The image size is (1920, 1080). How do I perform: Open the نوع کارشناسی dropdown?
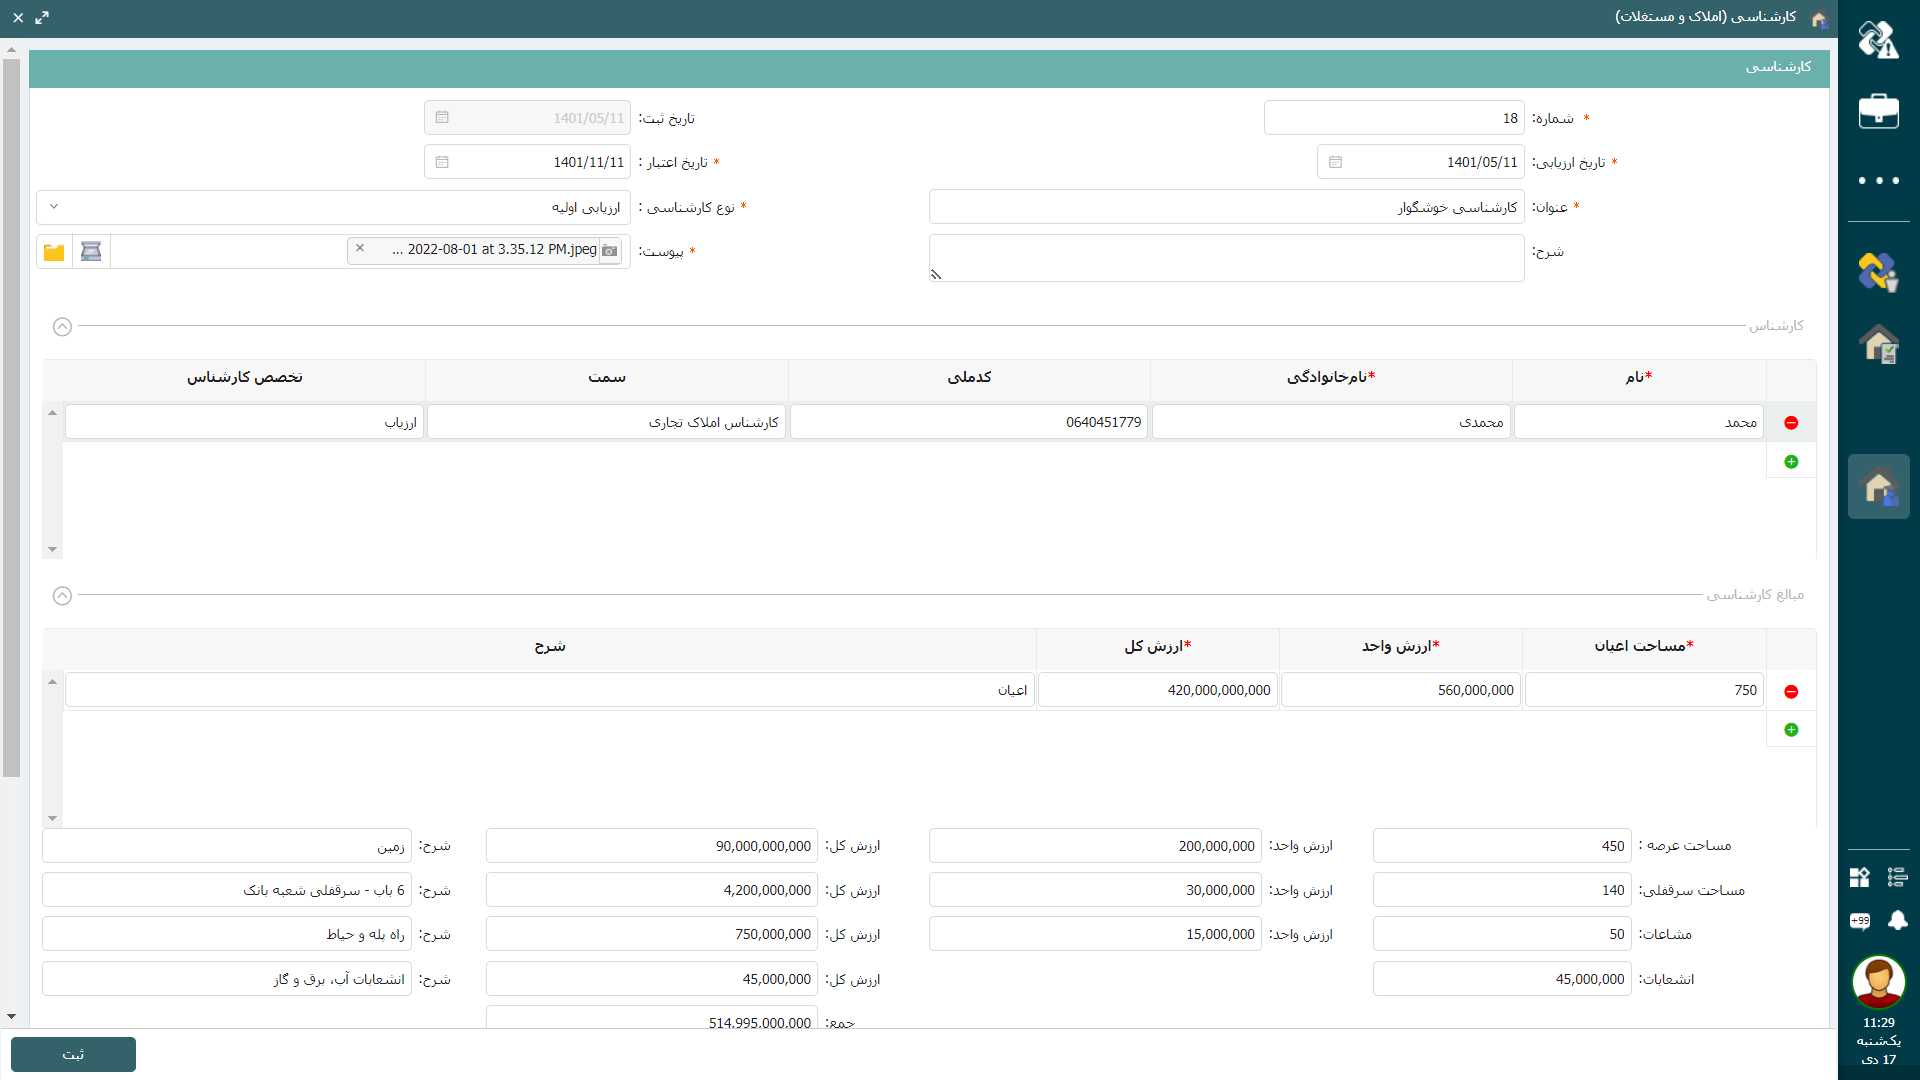tap(54, 207)
